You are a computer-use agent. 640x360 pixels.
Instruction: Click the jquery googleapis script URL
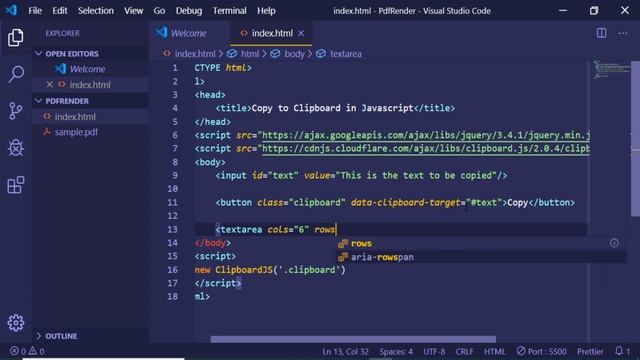point(426,135)
